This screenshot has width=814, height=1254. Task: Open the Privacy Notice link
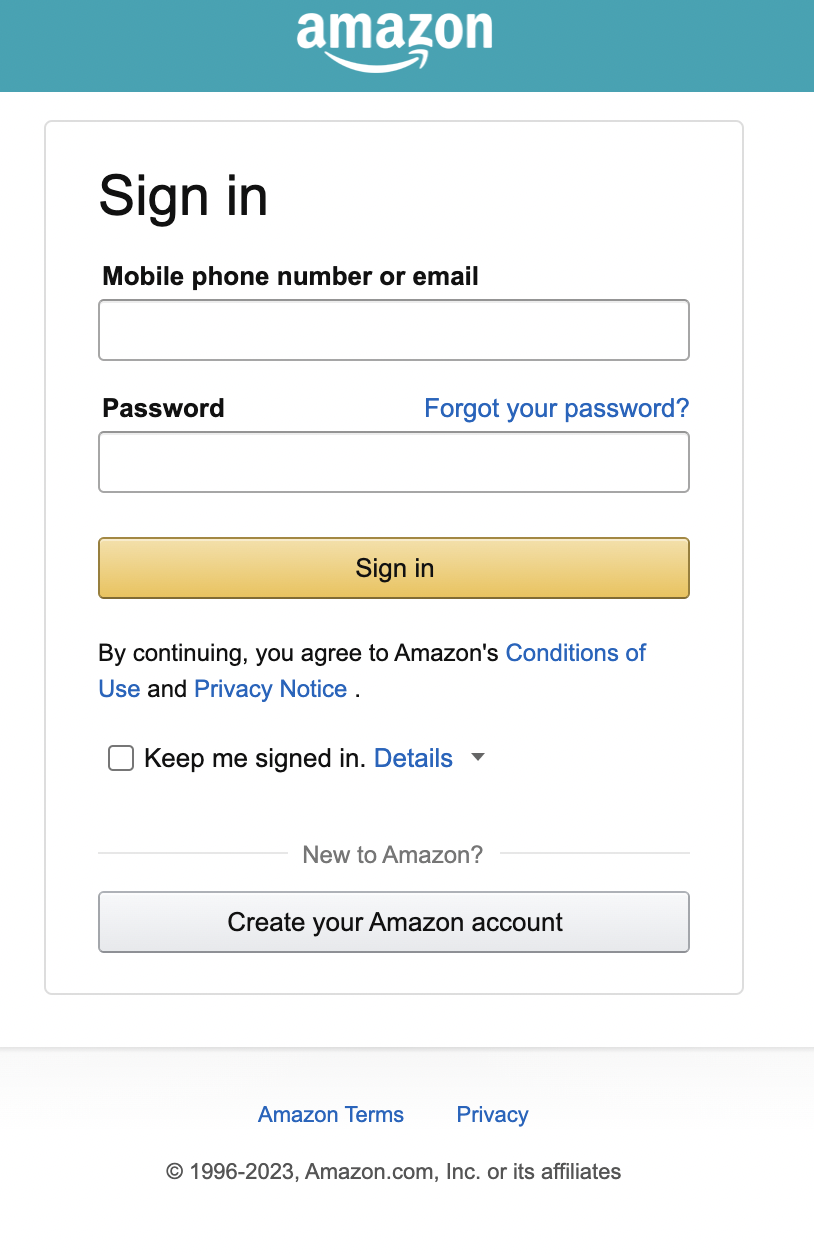270,689
